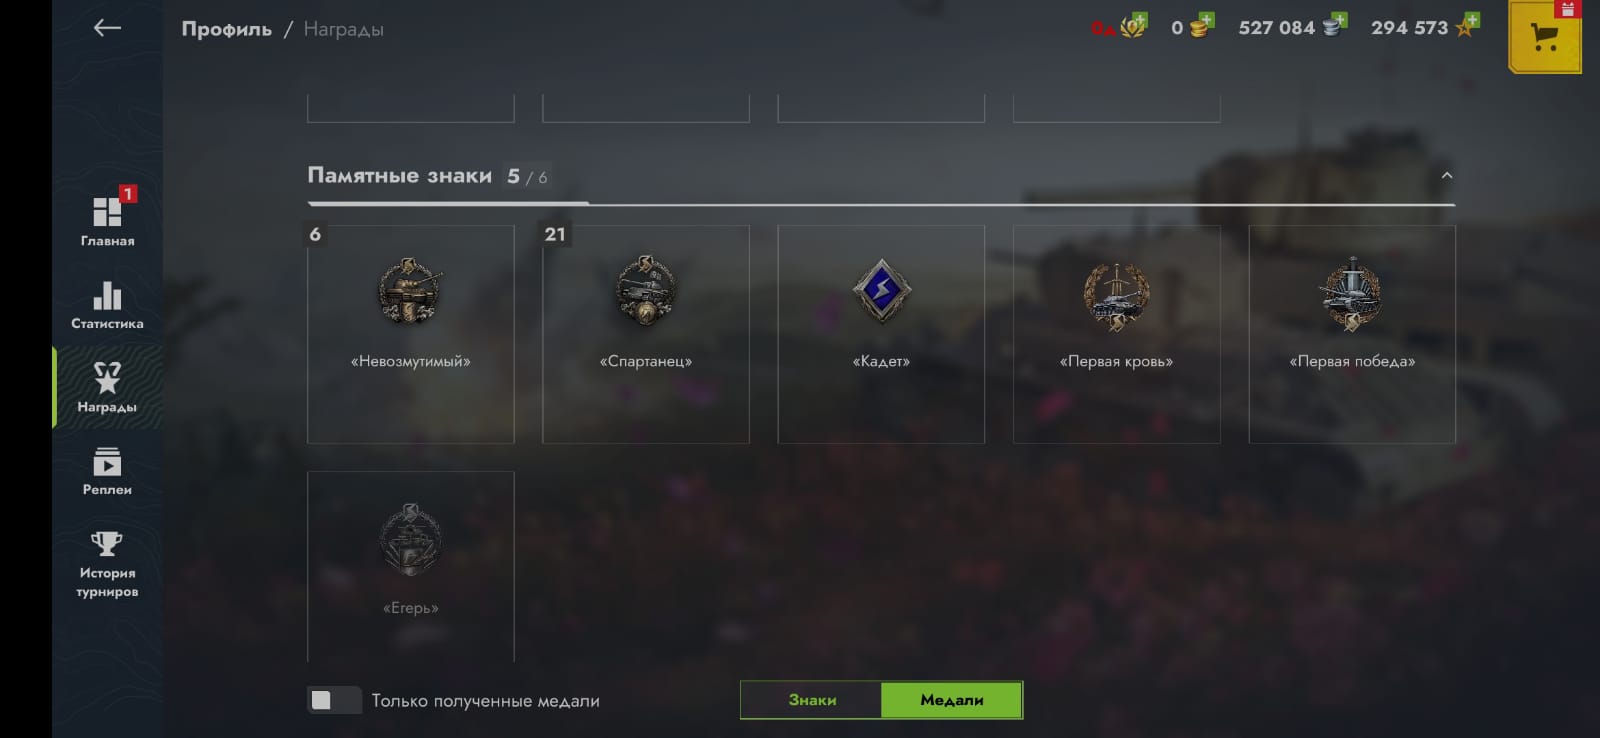
Task: Open the «Первая победа» badge card
Action: (1352, 334)
